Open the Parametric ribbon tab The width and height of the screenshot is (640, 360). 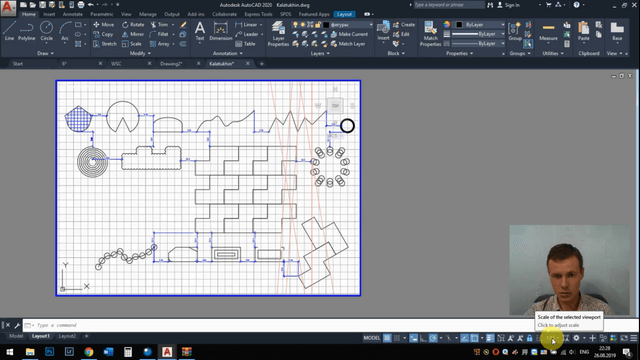[x=102, y=14]
